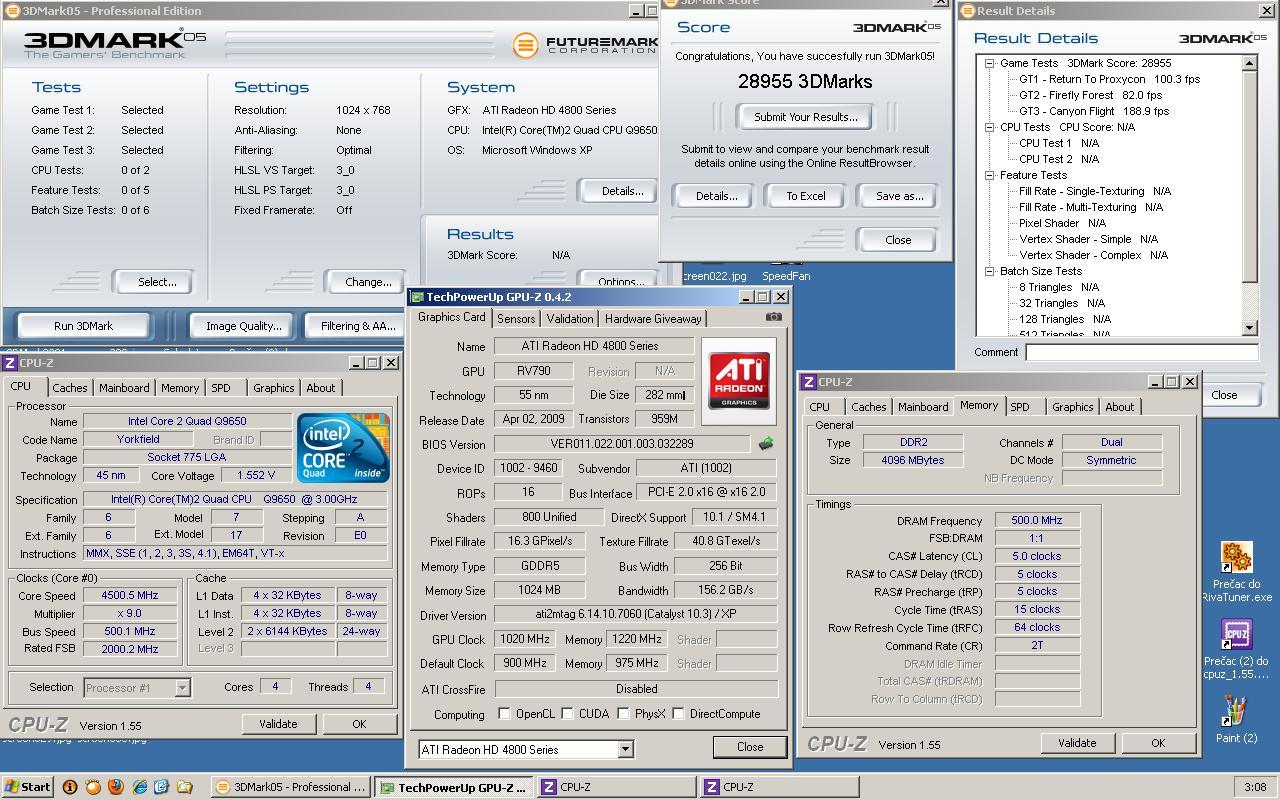
Task: Switch to 3DMark05 taskbar button
Action: click(x=291, y=787)
